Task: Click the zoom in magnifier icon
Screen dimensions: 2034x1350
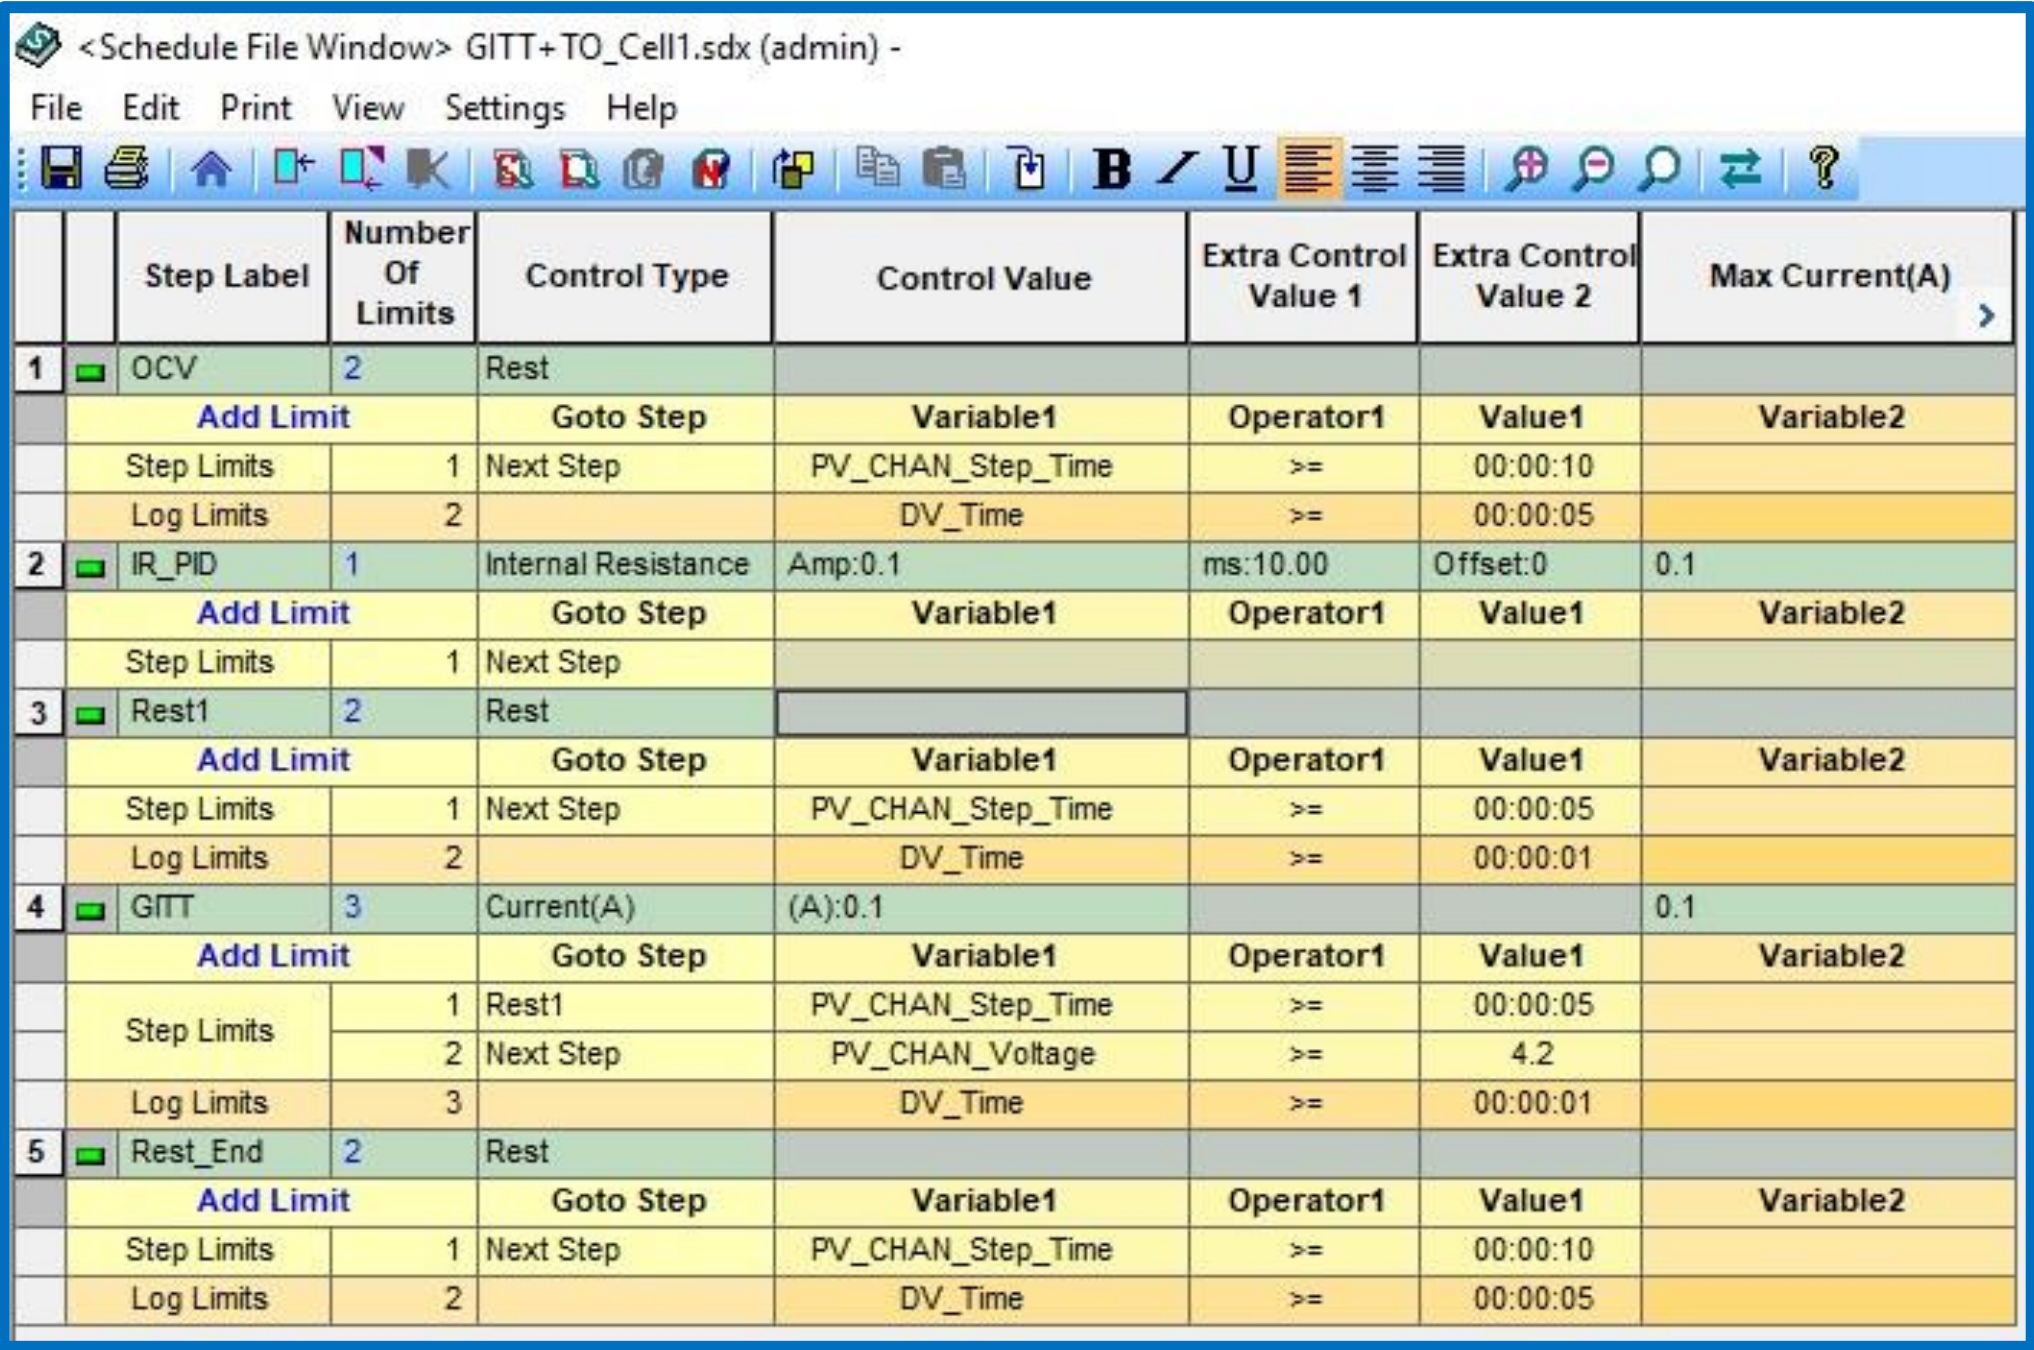Action: 1527,168
